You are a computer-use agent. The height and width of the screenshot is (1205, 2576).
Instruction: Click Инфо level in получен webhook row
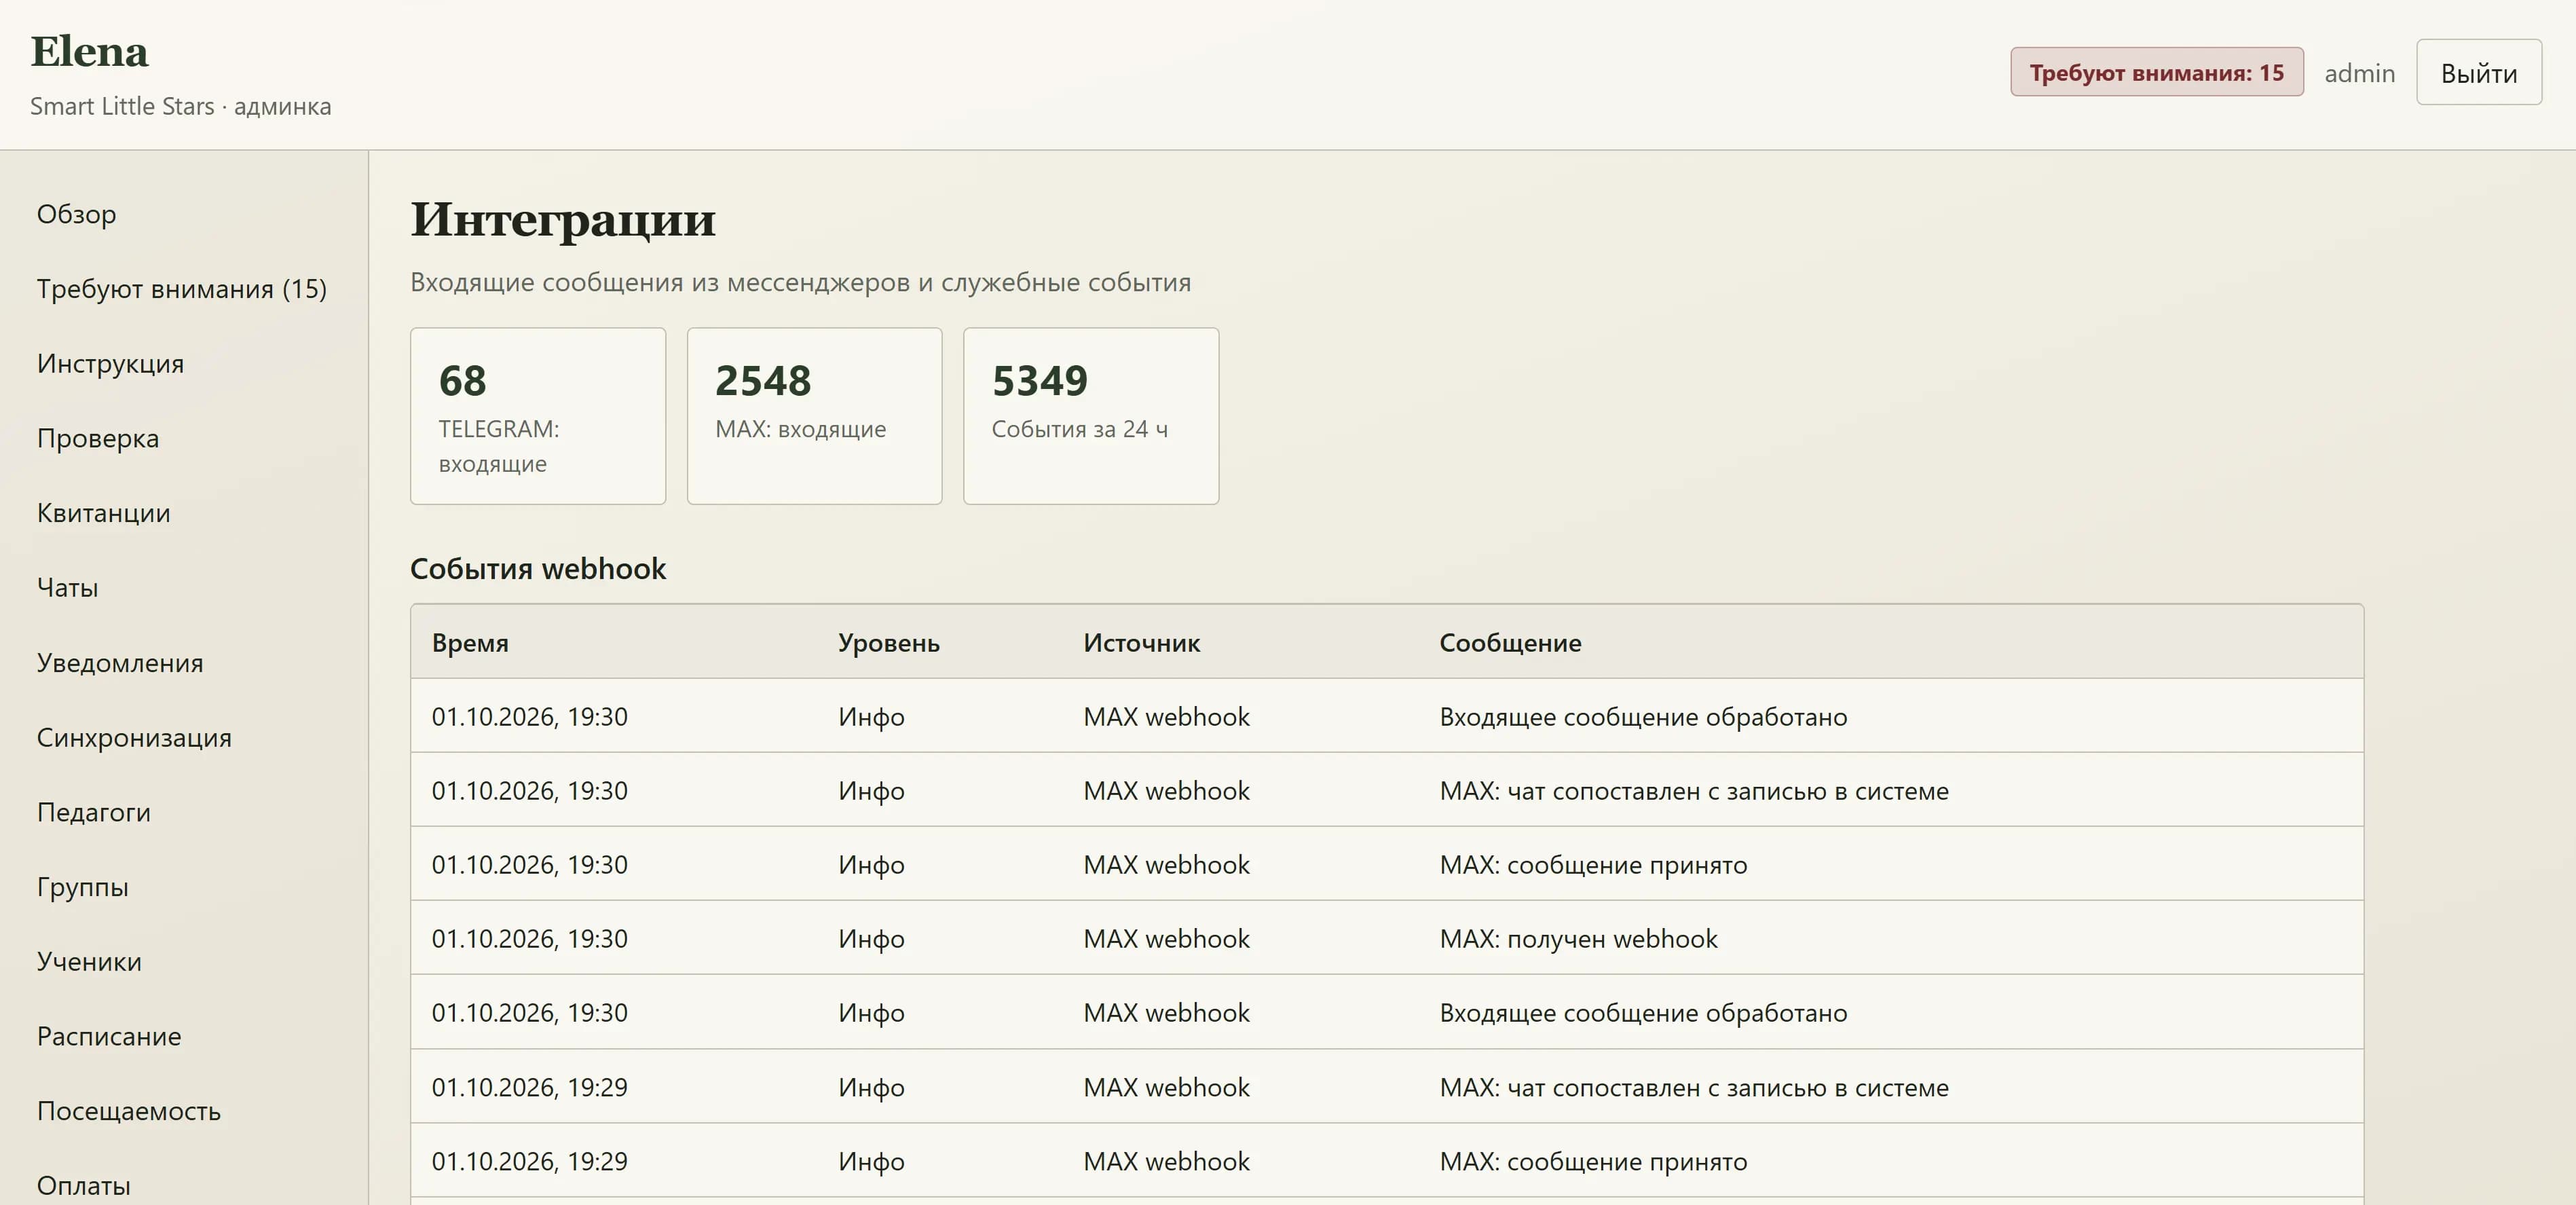point(871,939)
